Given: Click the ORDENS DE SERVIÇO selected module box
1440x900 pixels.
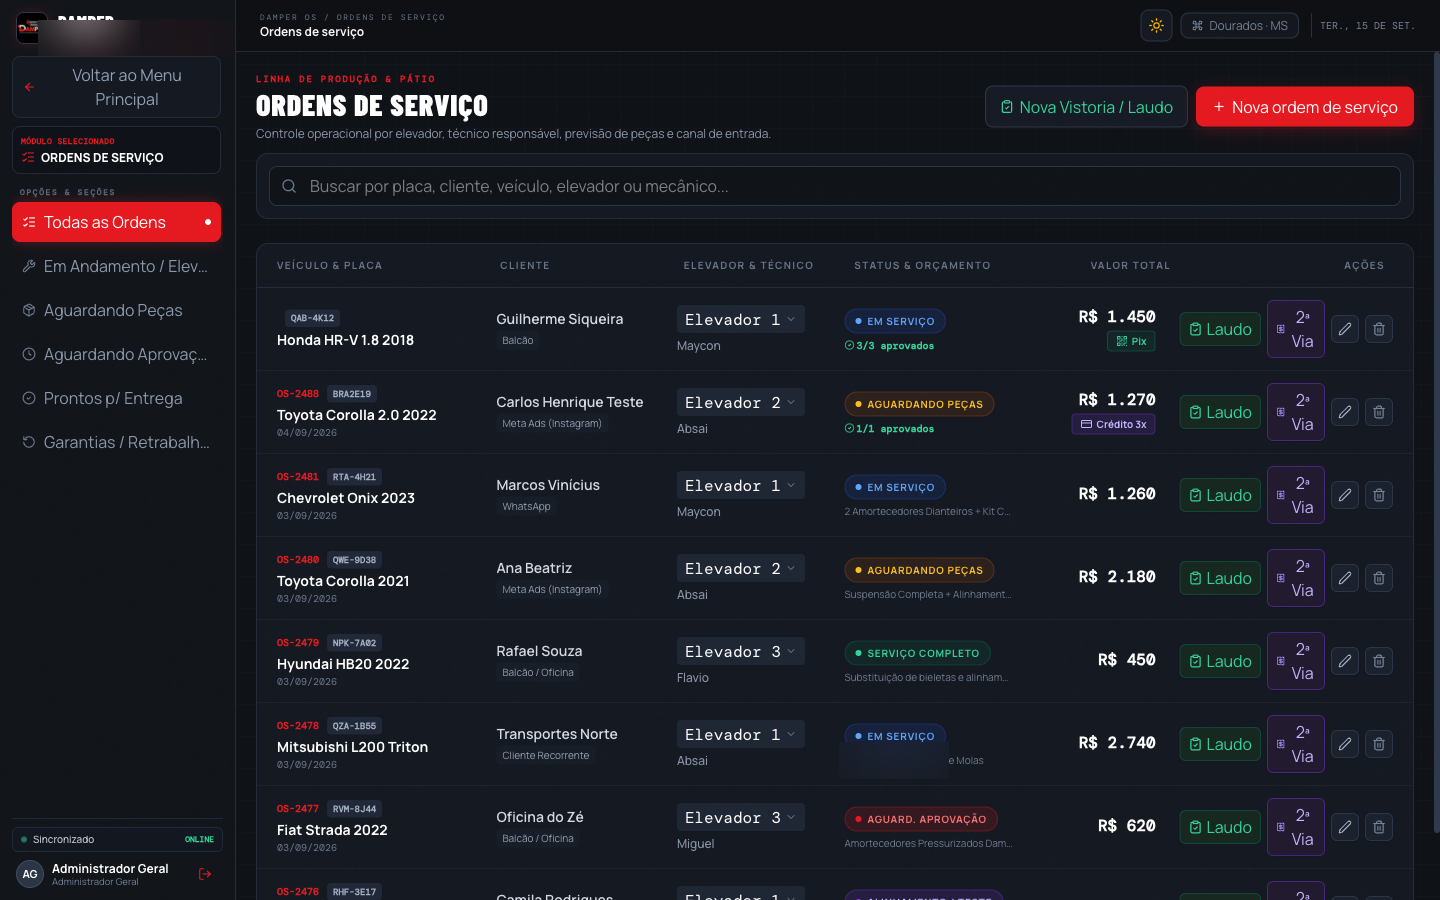Looking at the screenshot, I should [x=116, y=150].
